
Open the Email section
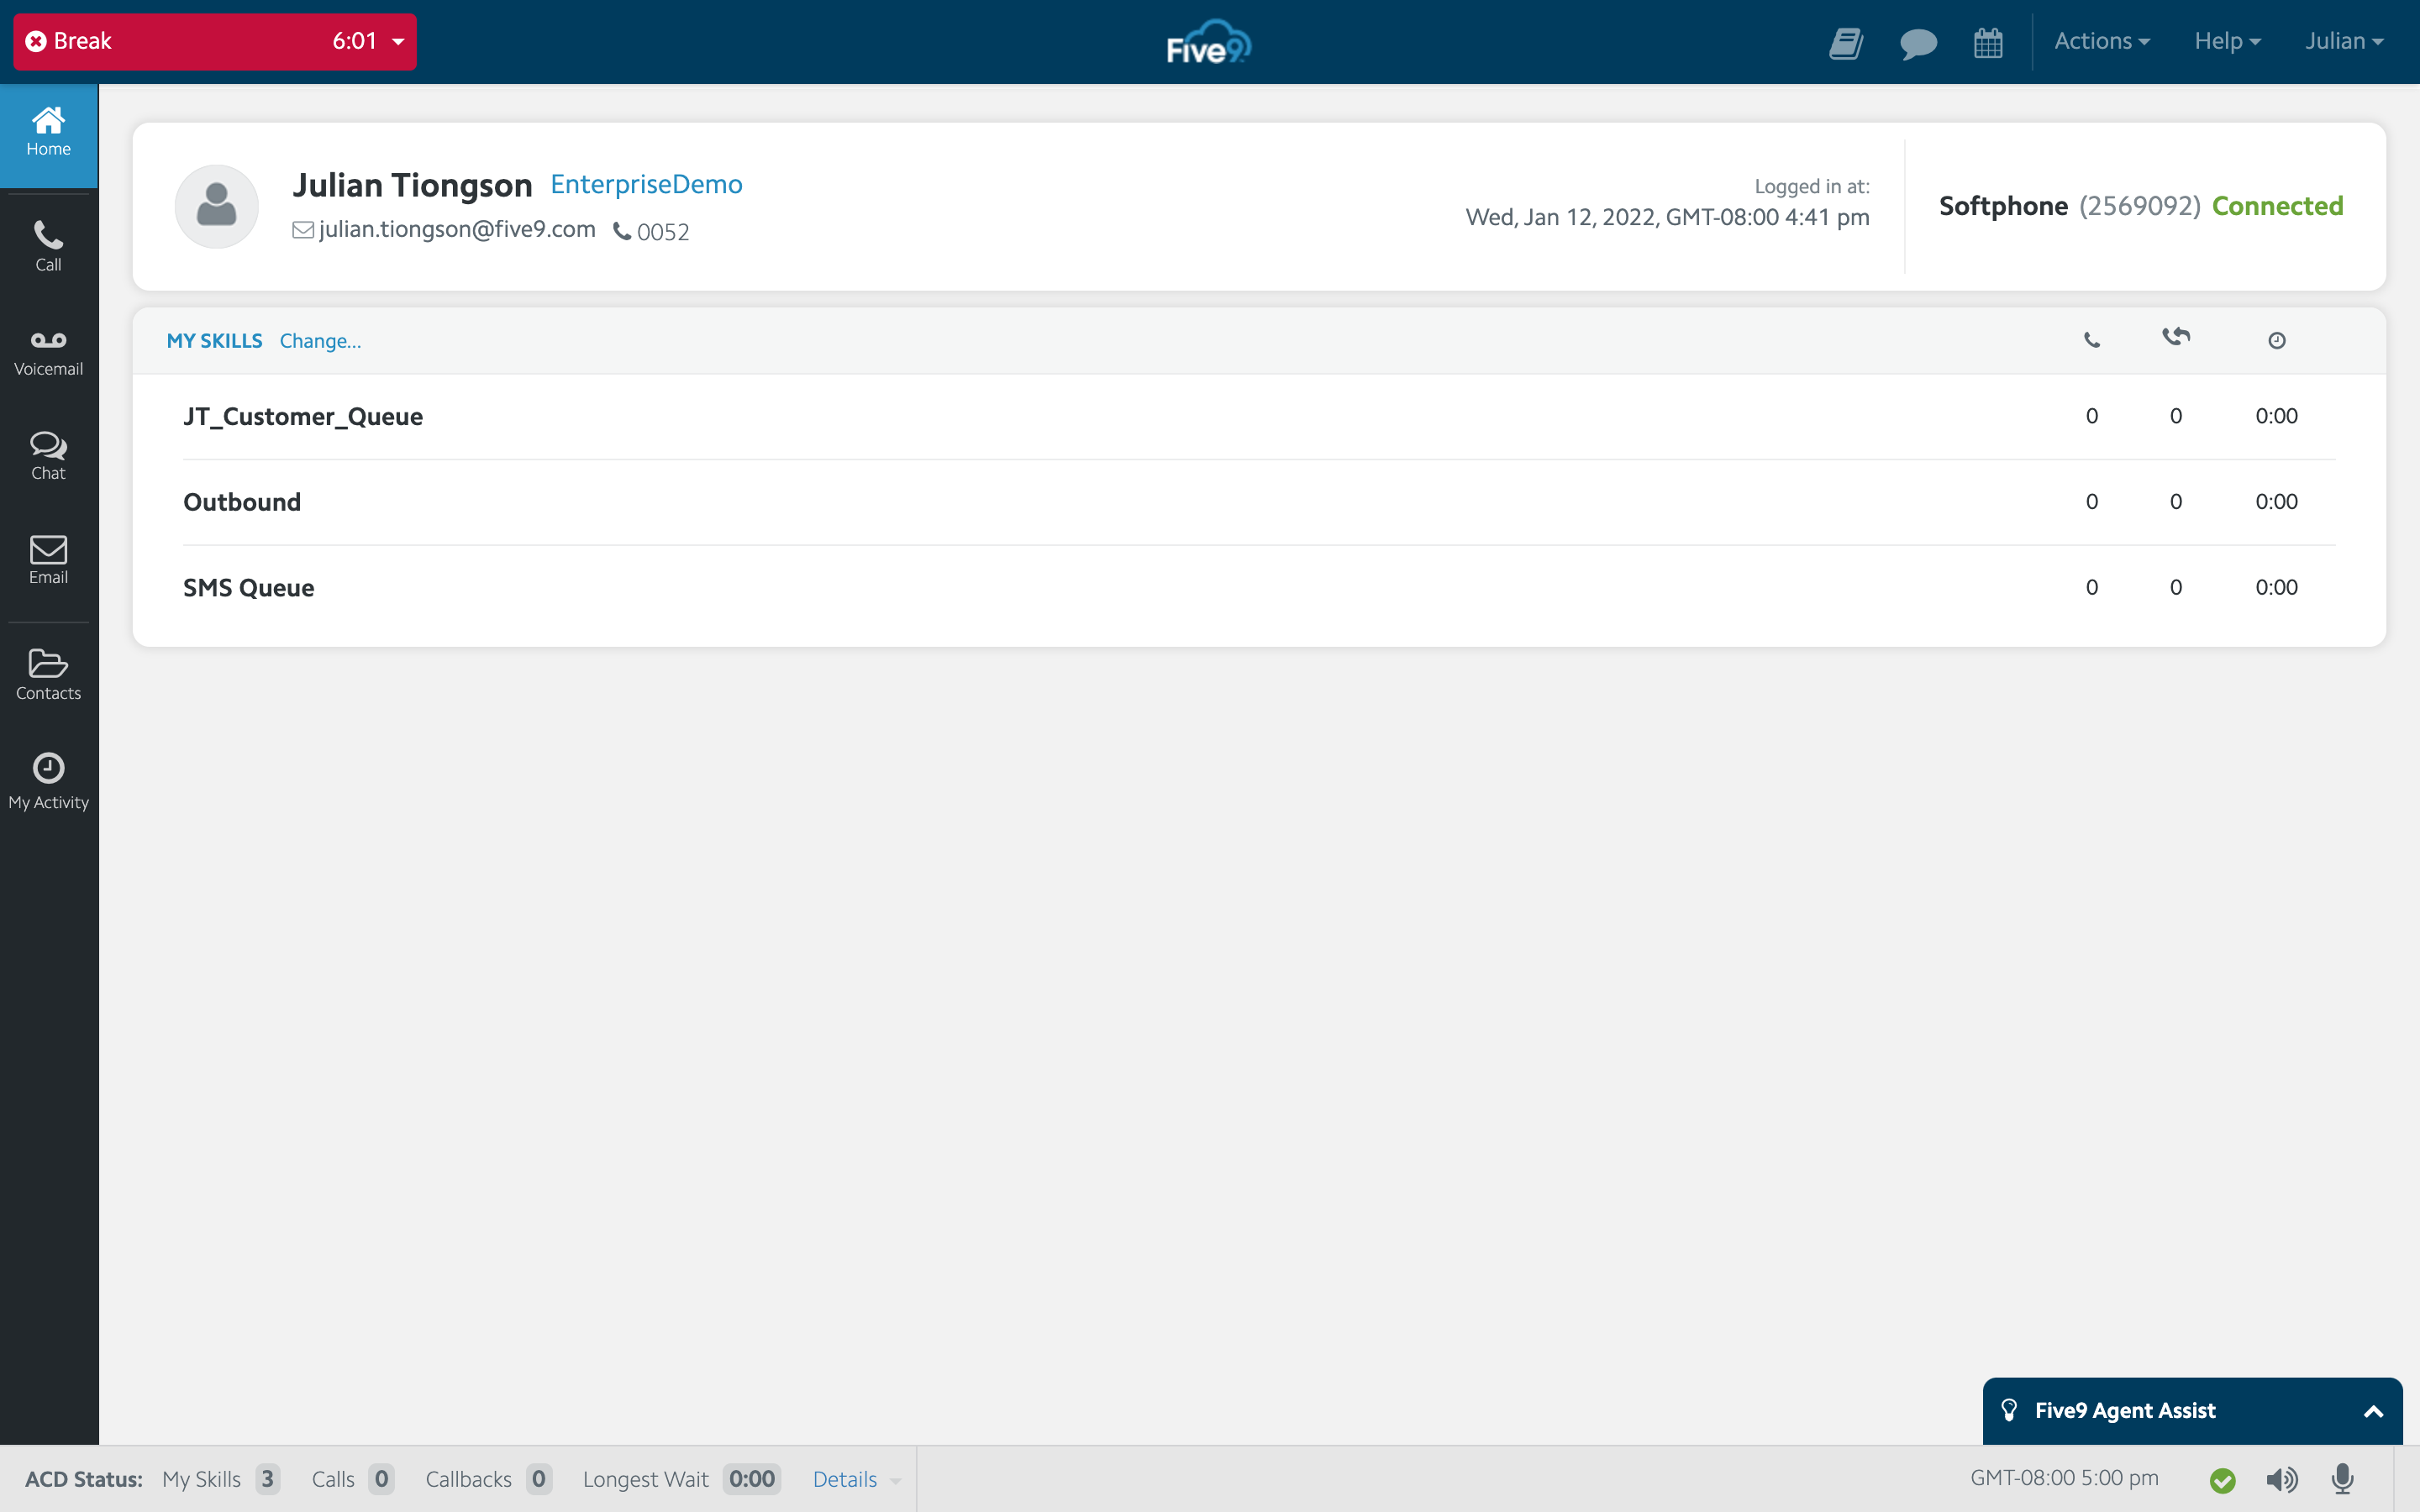tap(48, 560)
